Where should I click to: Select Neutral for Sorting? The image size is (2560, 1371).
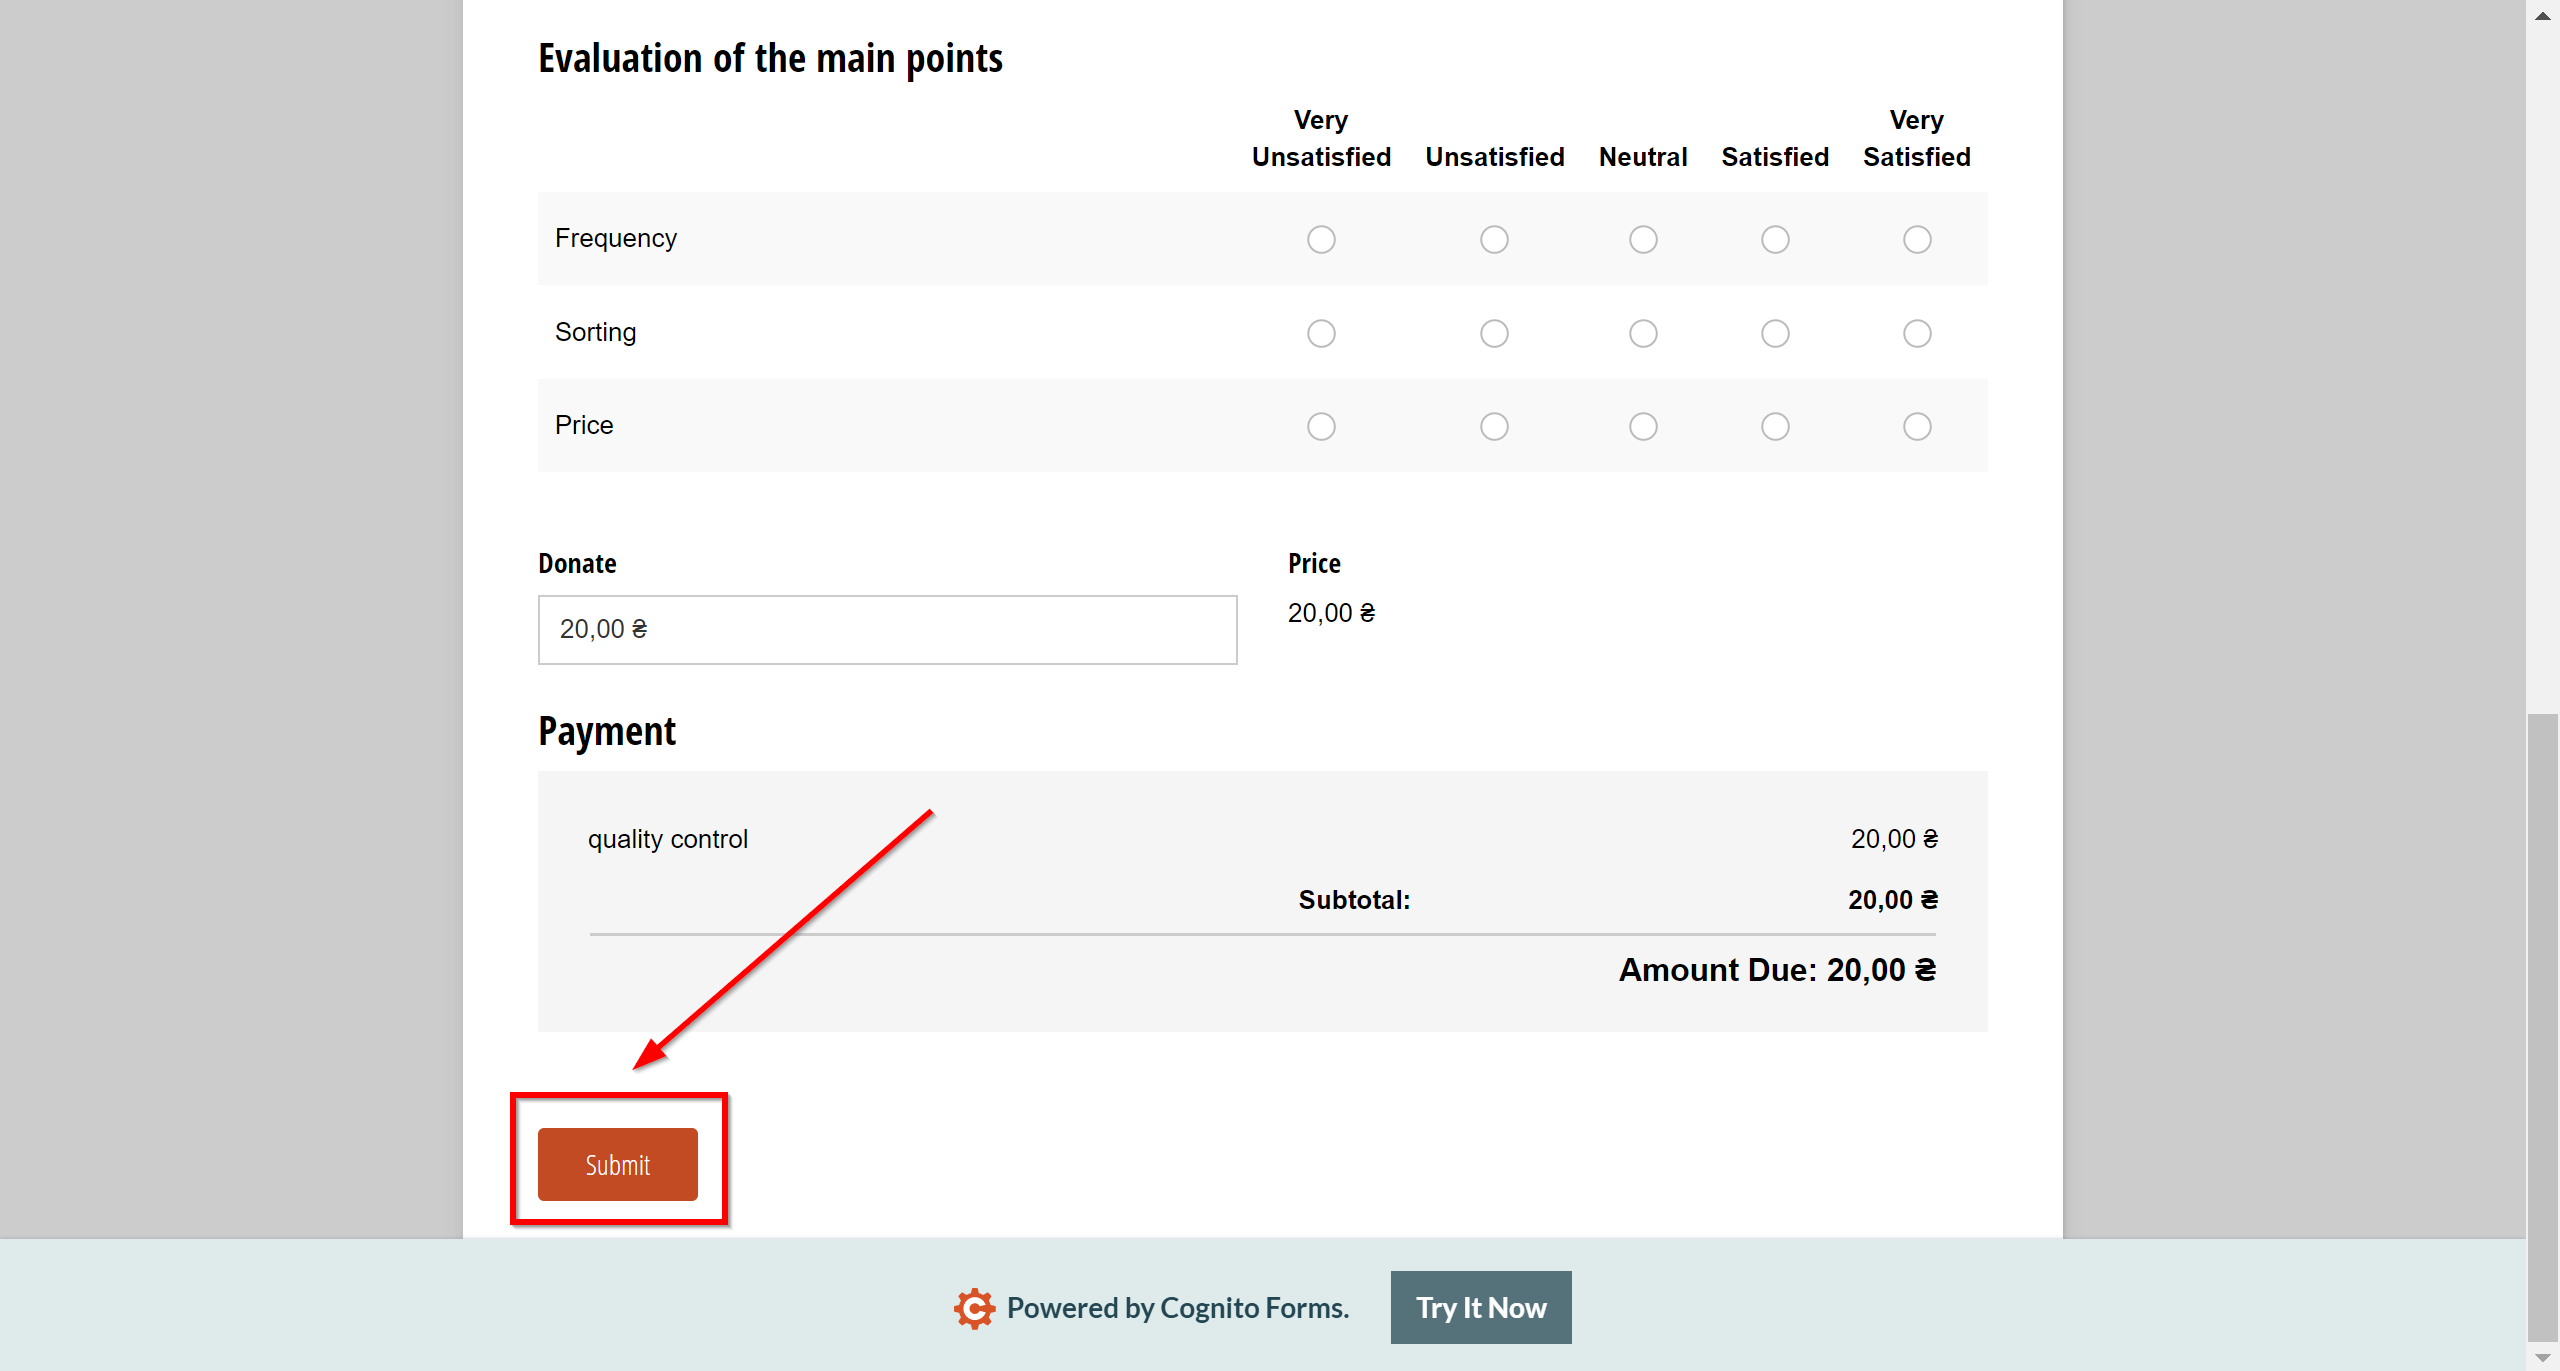coord(1642,333)
